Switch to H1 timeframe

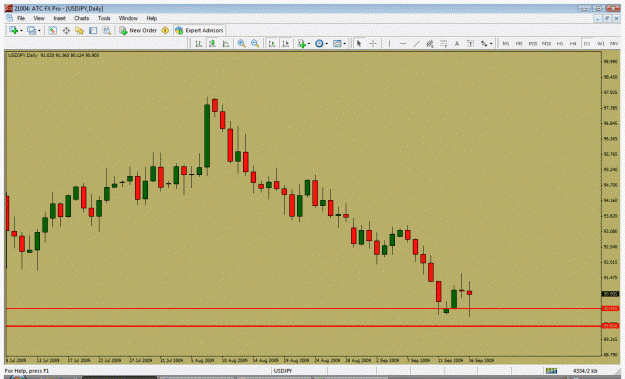(560, 43)
